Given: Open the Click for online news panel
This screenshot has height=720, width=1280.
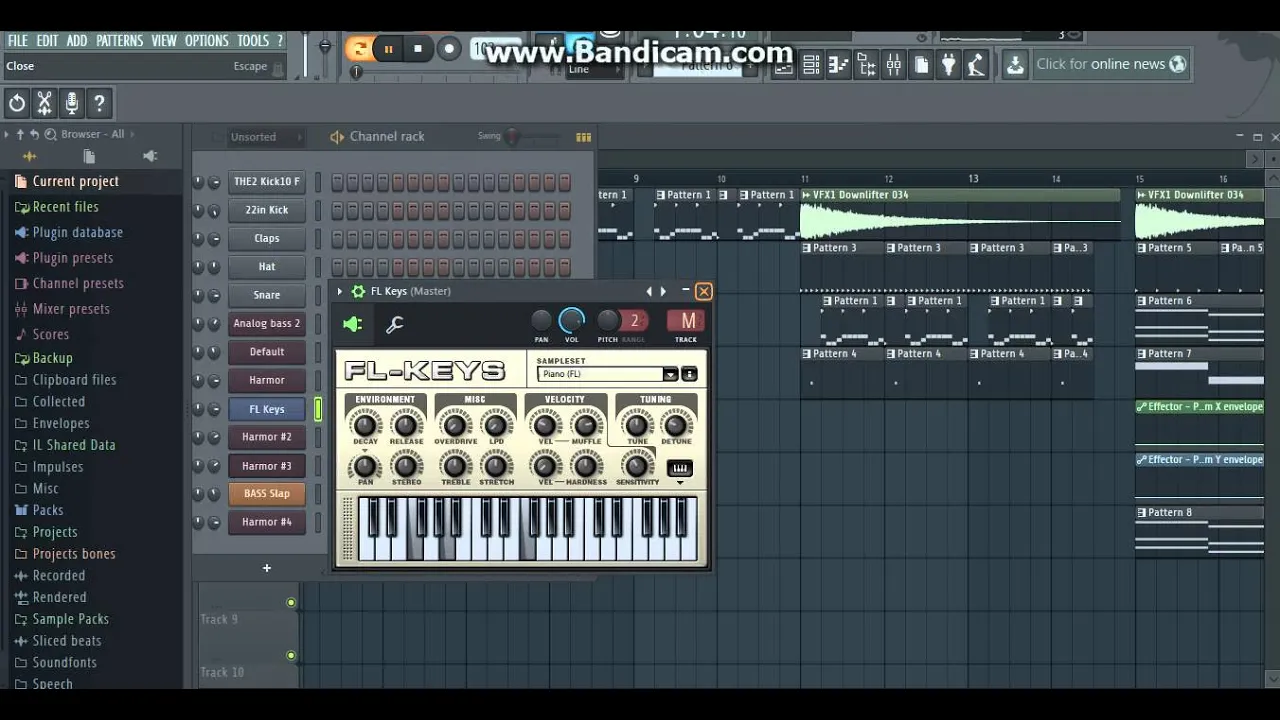Looking at the screenshot, I should click(x=1110, y=64).
